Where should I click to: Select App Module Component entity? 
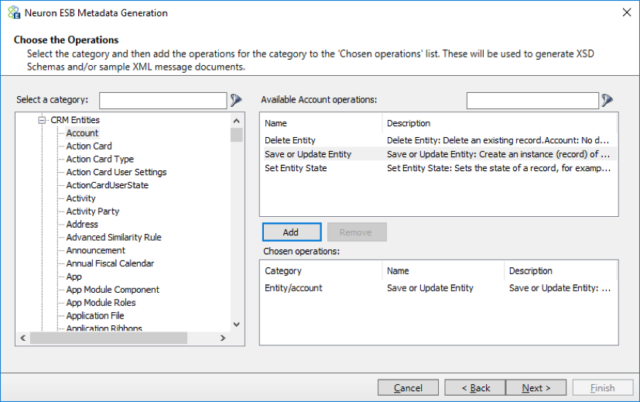pyautogui.click(x=113, y=290)
